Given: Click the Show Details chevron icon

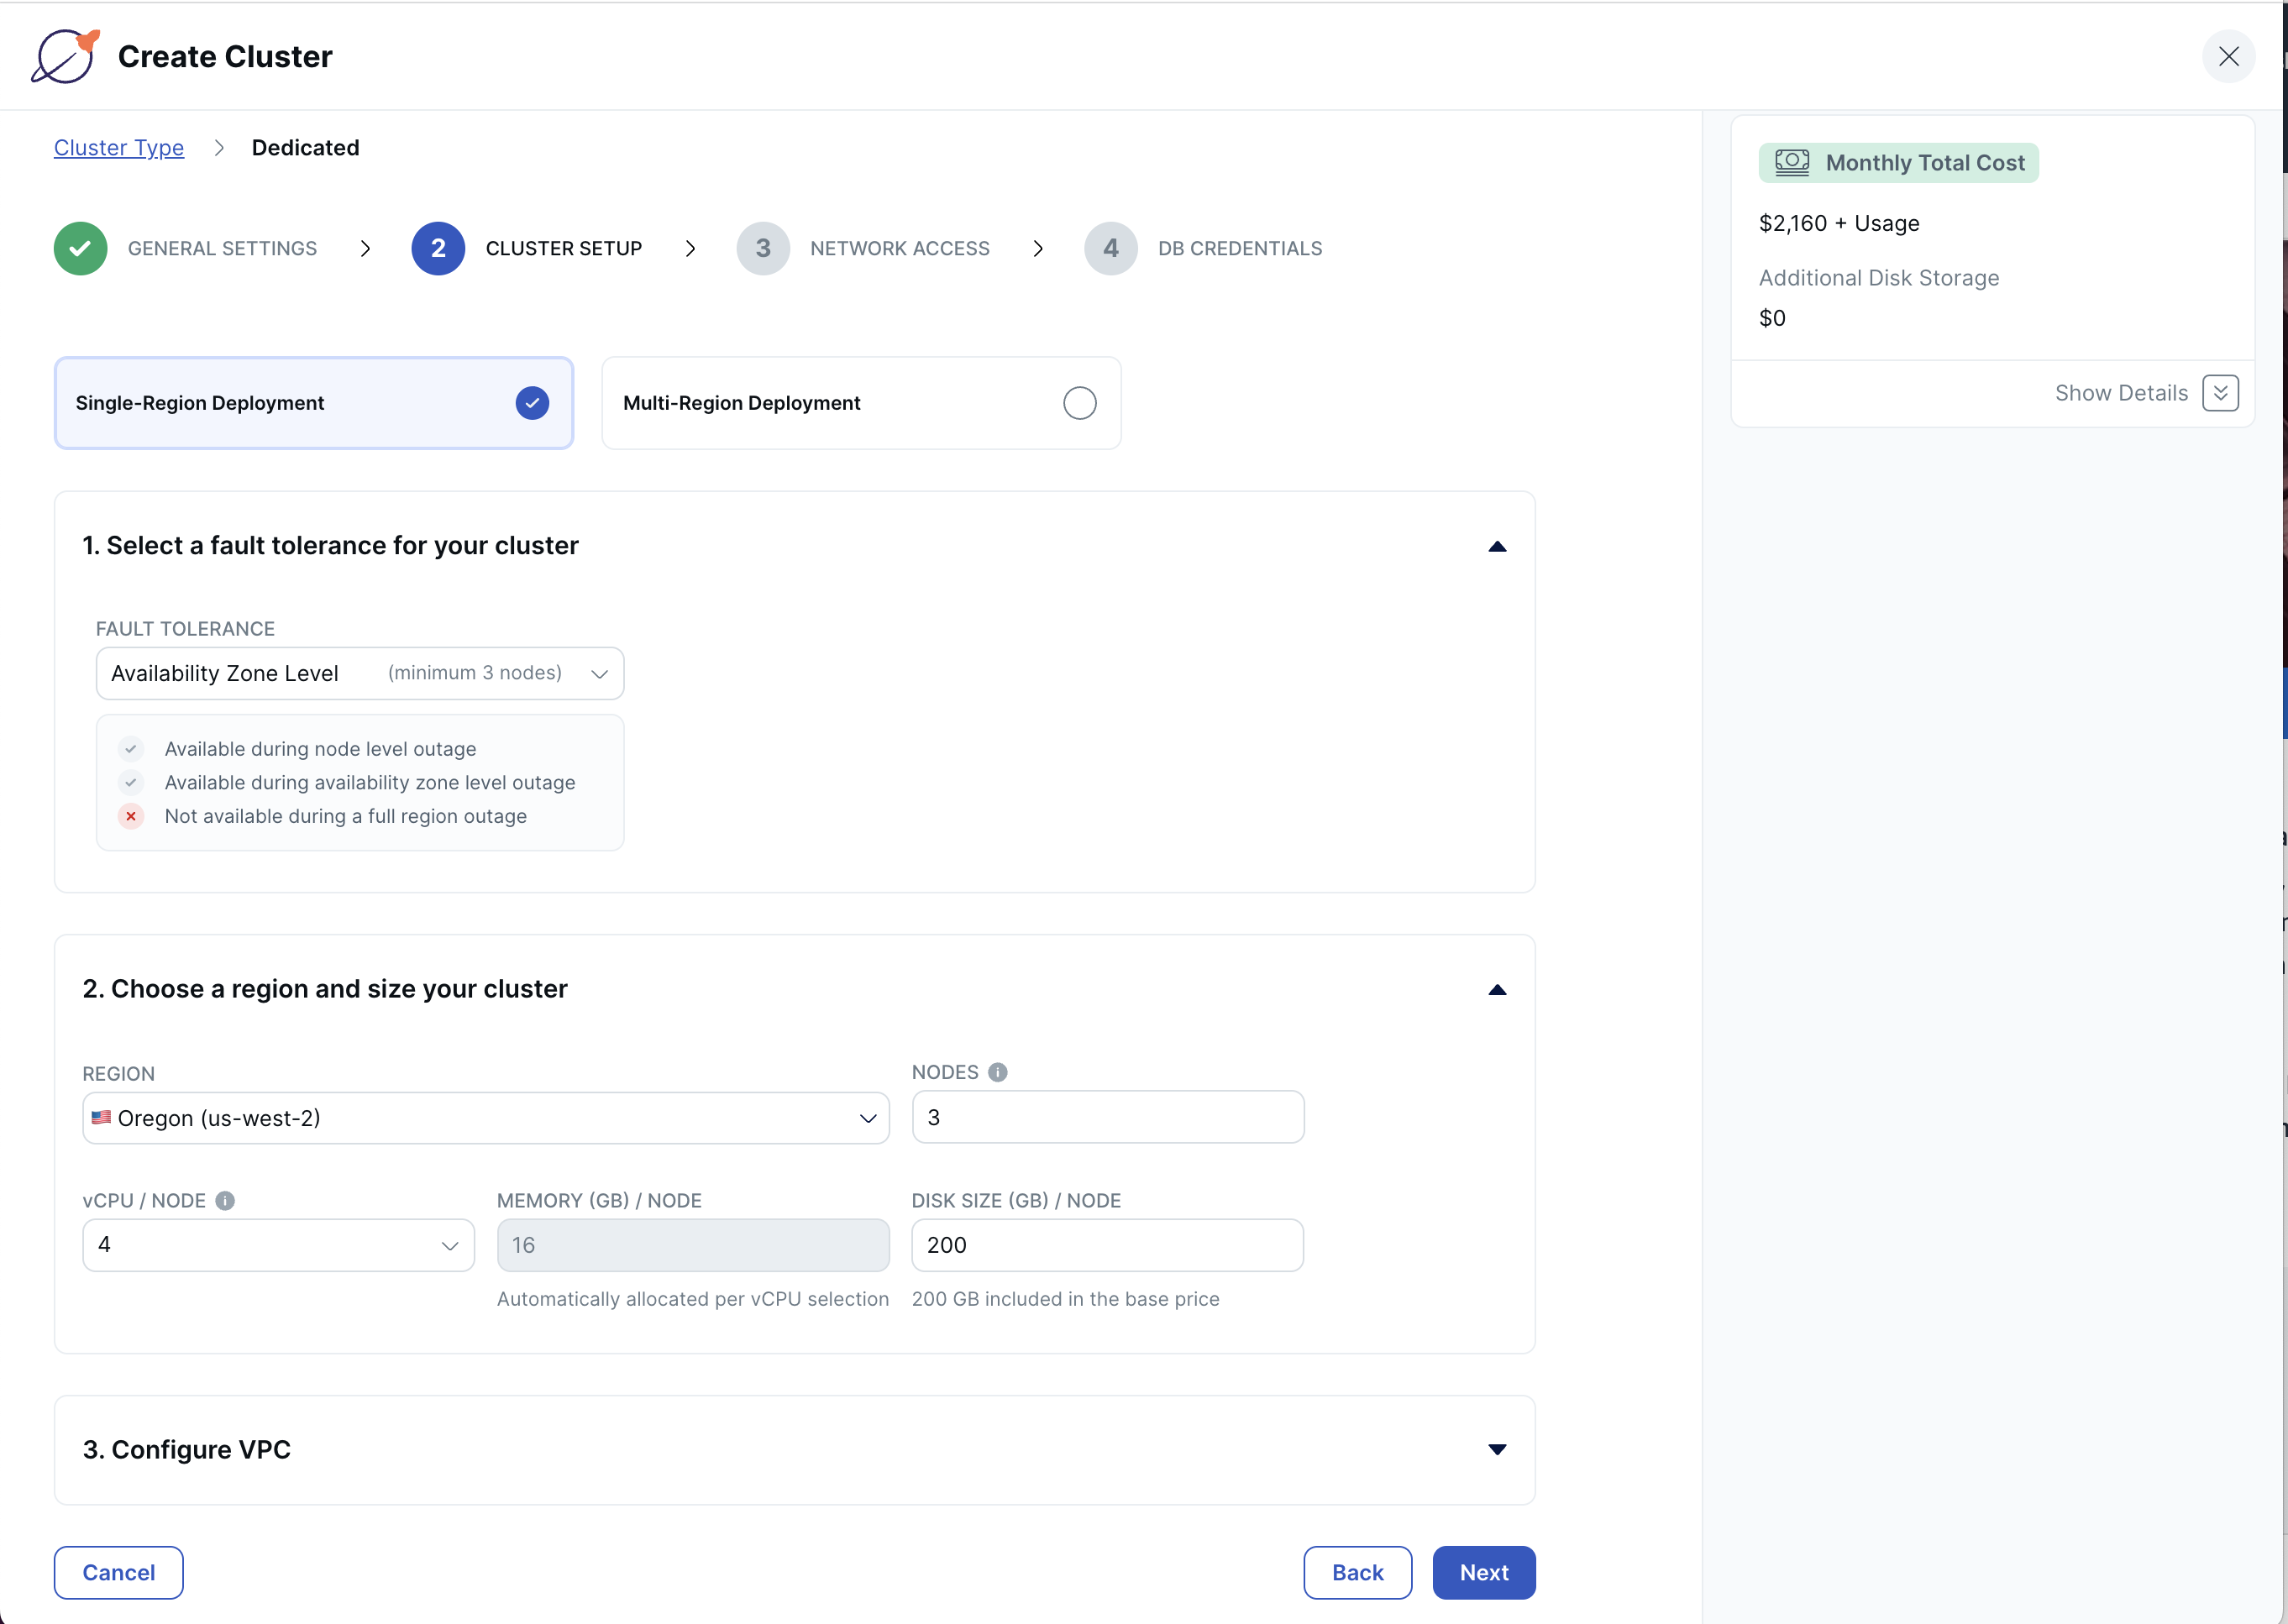Looking at the screenshot, I should (x=2220, y=393).
